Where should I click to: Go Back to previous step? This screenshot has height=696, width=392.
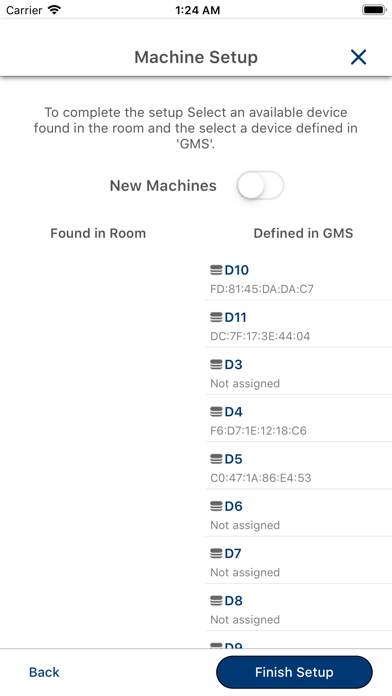pyautogui.click(x=44, y=672)
